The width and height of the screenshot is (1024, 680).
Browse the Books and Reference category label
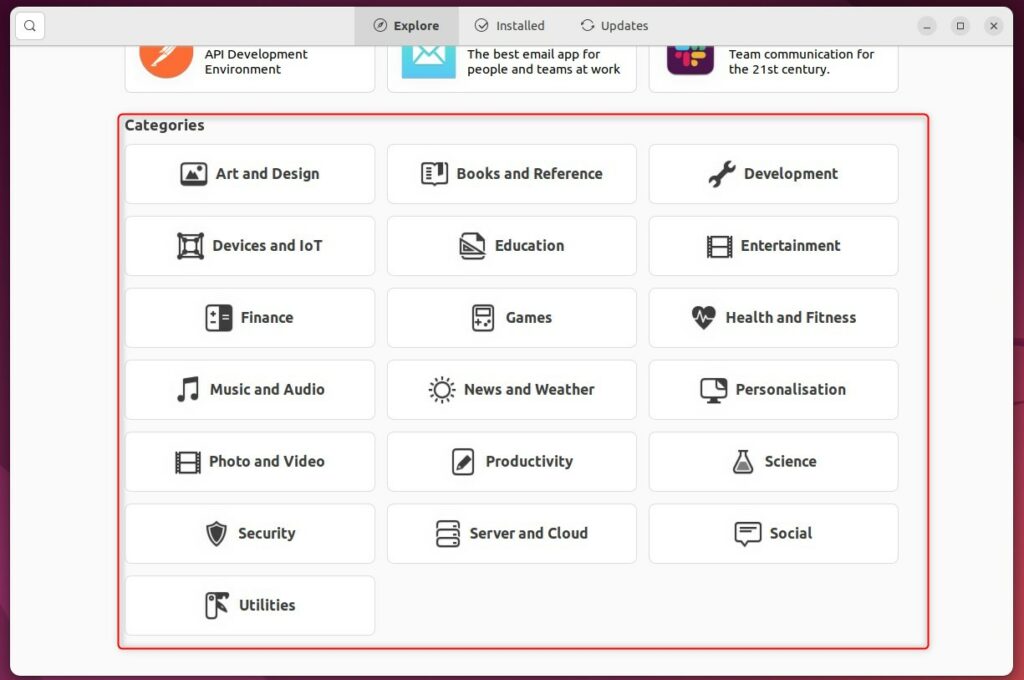pos(530,174)
